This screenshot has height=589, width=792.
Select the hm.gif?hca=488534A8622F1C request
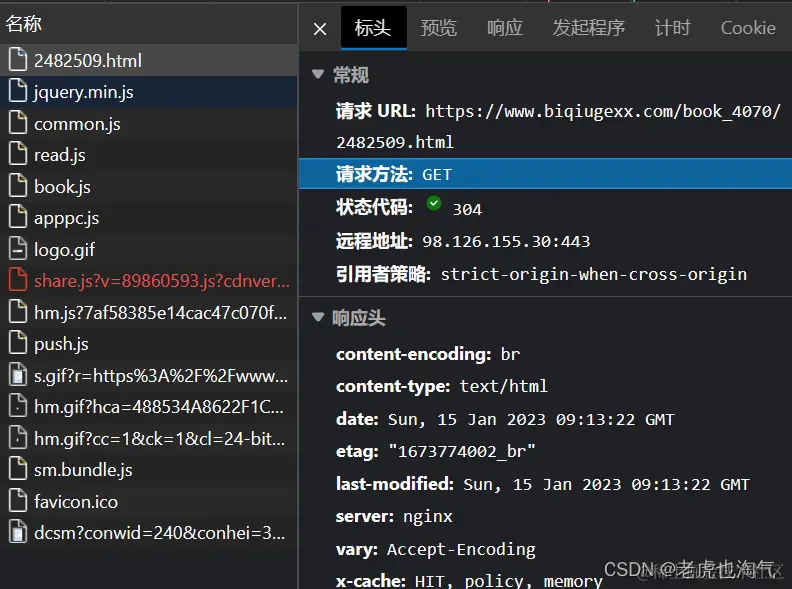point(159,407)
